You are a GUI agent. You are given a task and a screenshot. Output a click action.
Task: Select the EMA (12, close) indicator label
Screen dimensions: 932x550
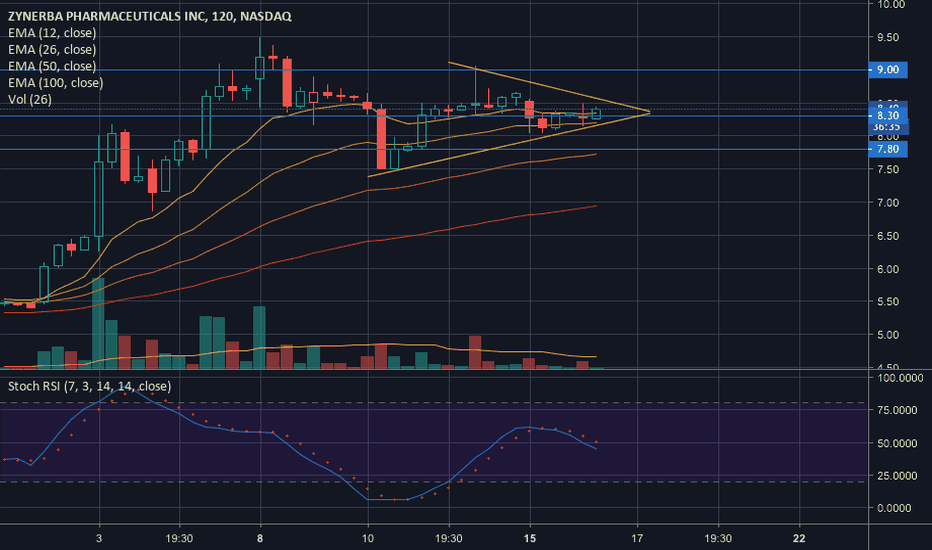pyautogui.click(x=52, y=33)
